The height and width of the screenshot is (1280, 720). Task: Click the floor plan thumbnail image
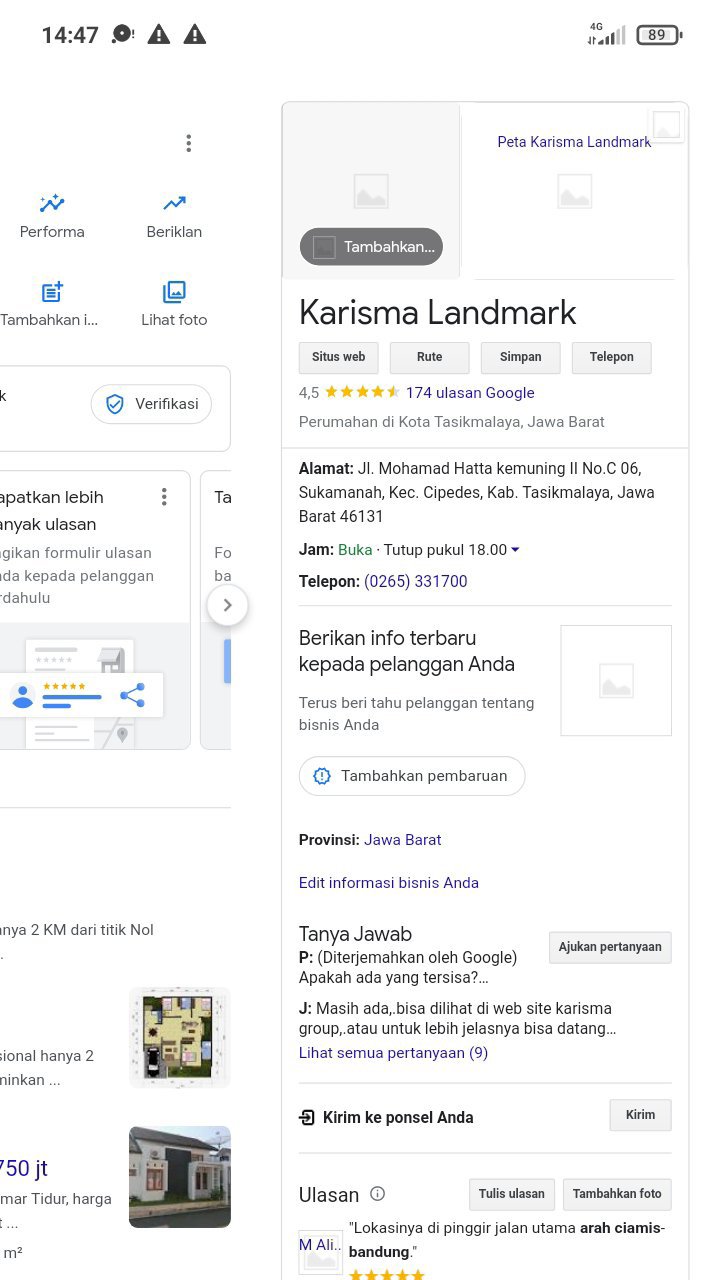coord(180,1037)
